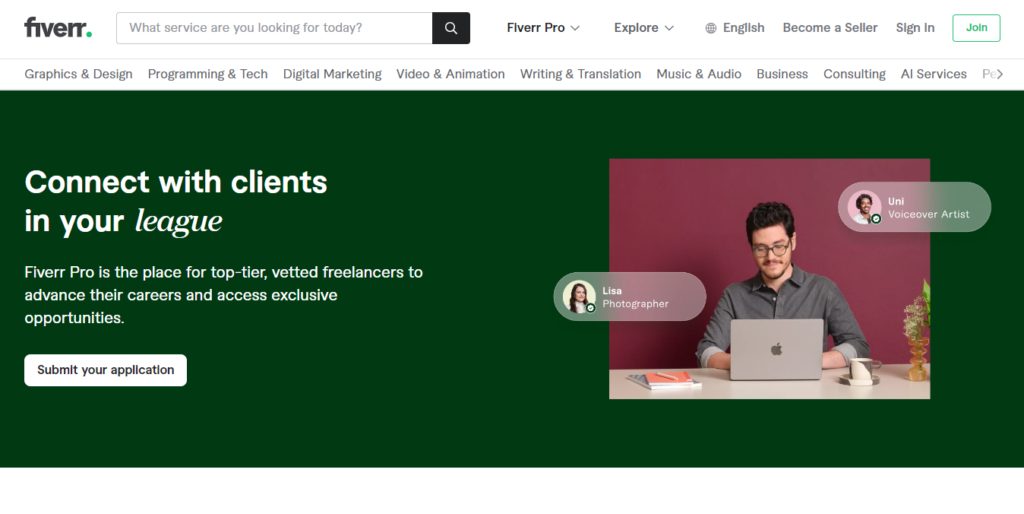The height and width of the screenshot is (514, 1024).
Task: Open the AI Services category
Action: [x=933, y=74]
